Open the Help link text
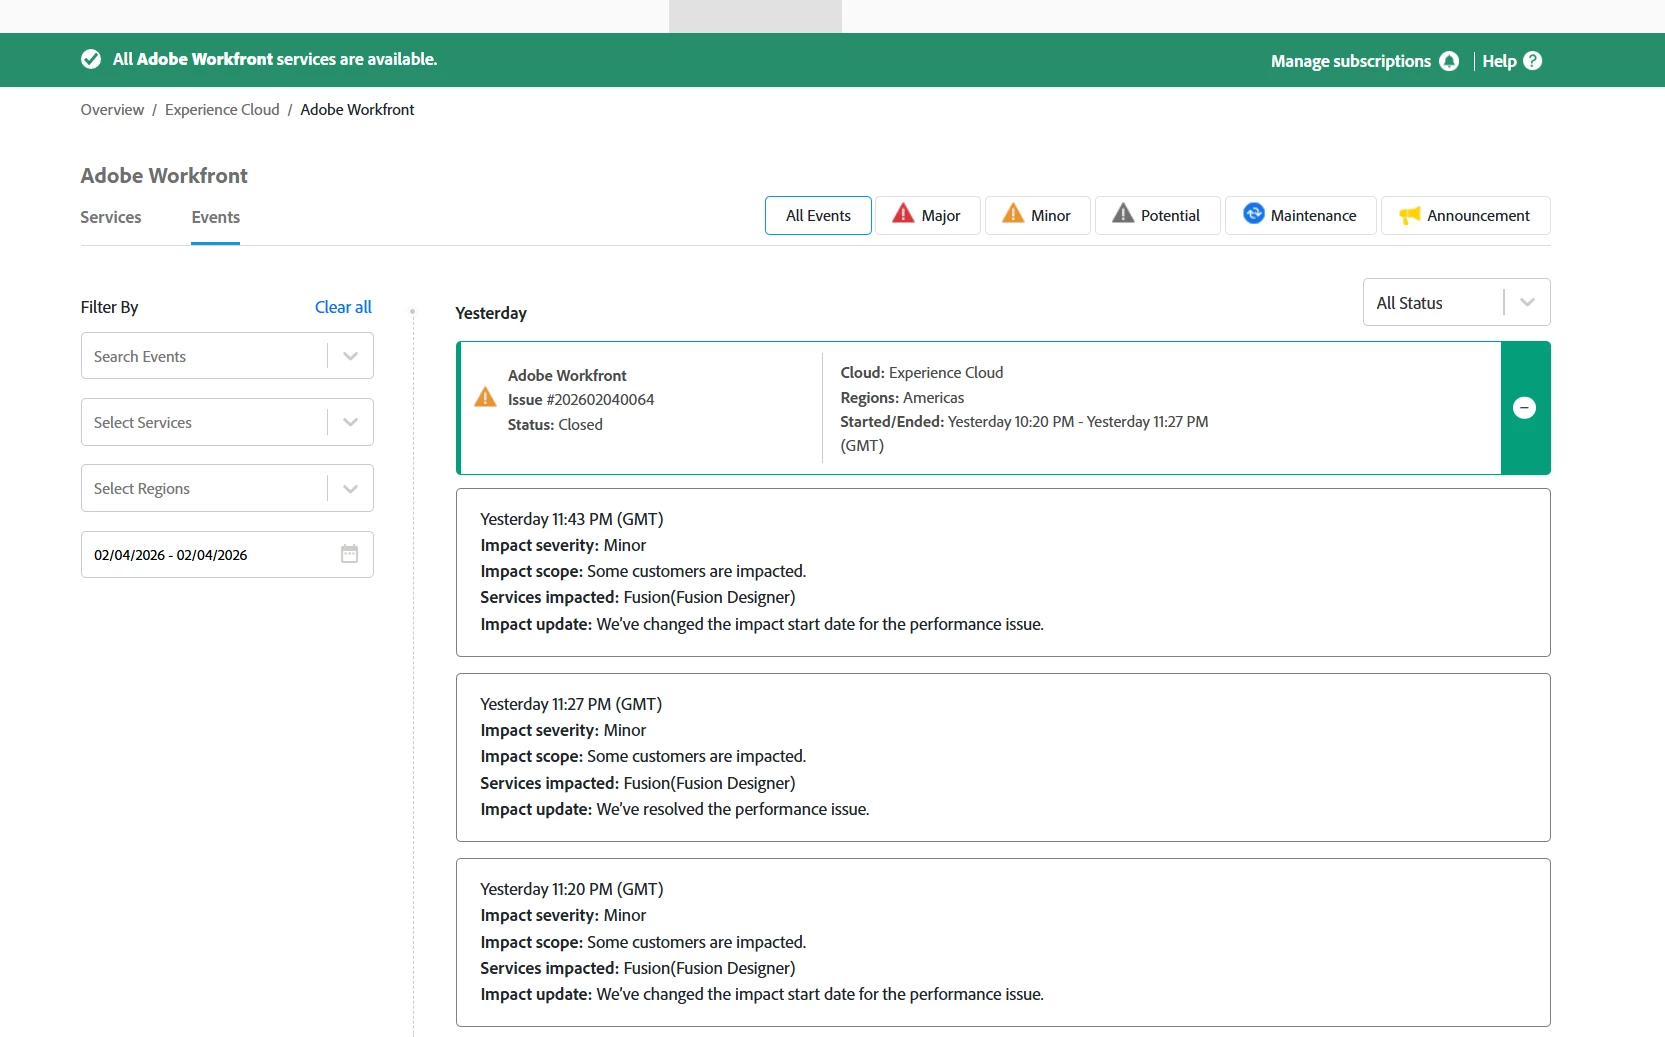This screenshot has height=1037, width=1665. coord(1499,61)
